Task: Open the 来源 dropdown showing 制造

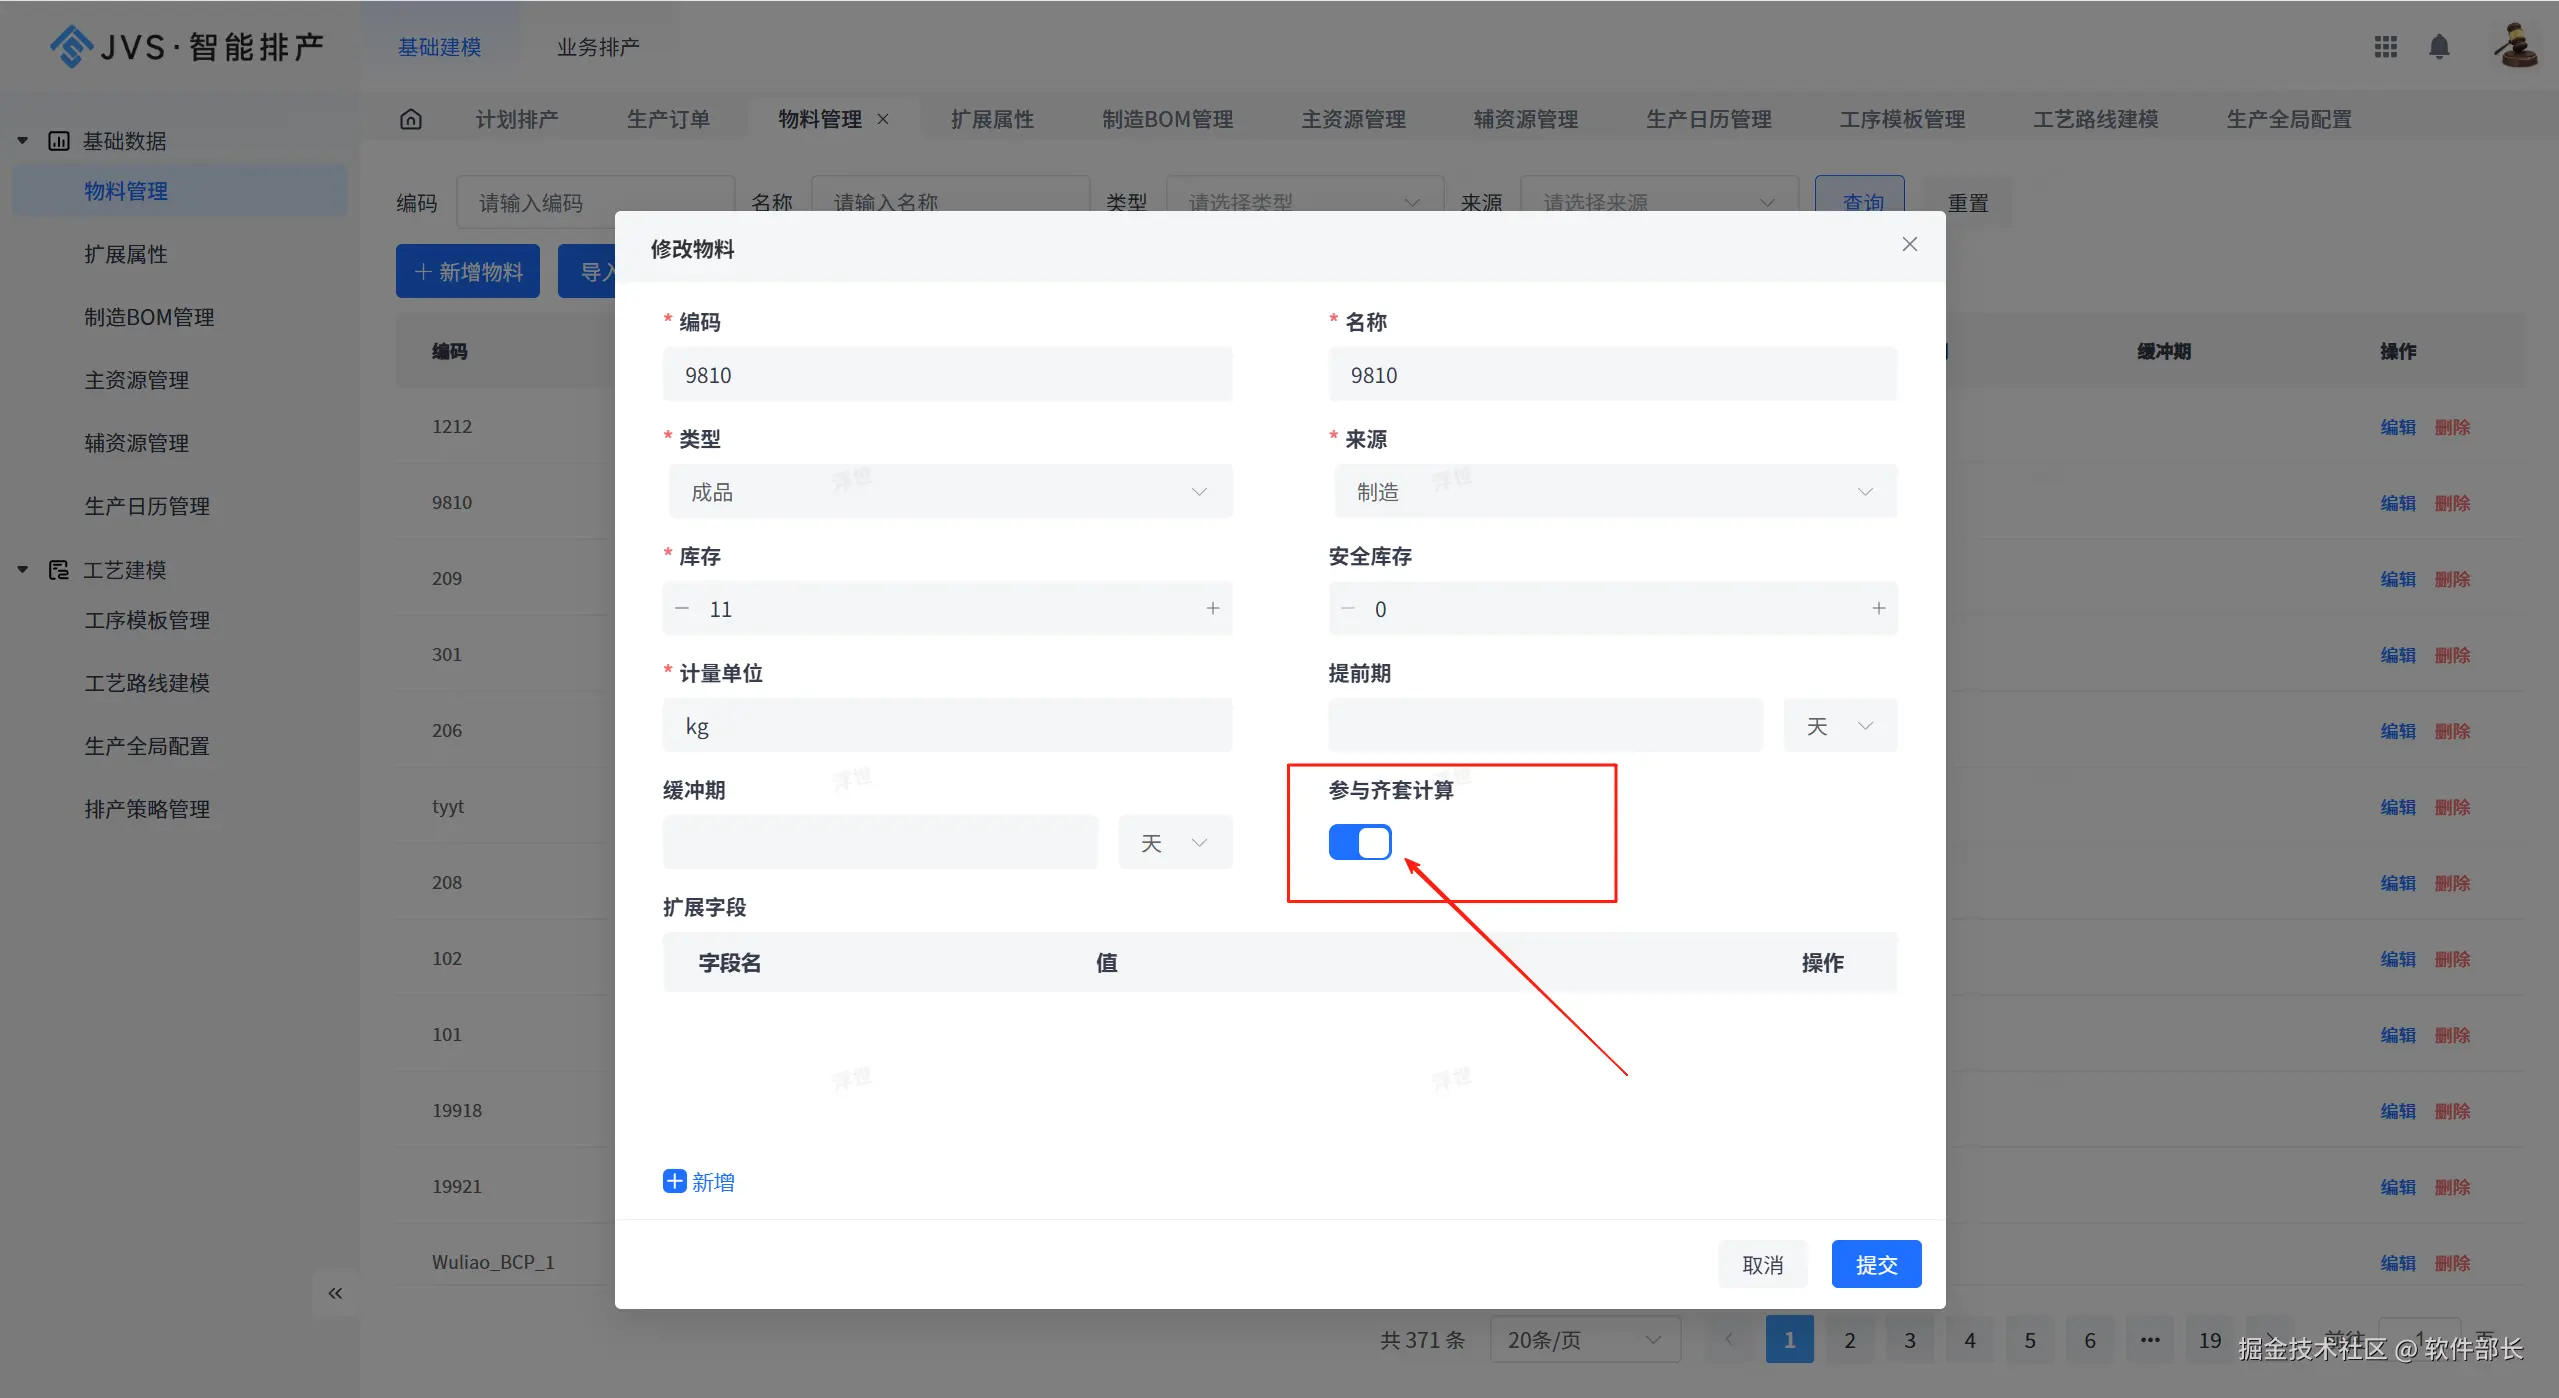Action: tap(1614, 492)
